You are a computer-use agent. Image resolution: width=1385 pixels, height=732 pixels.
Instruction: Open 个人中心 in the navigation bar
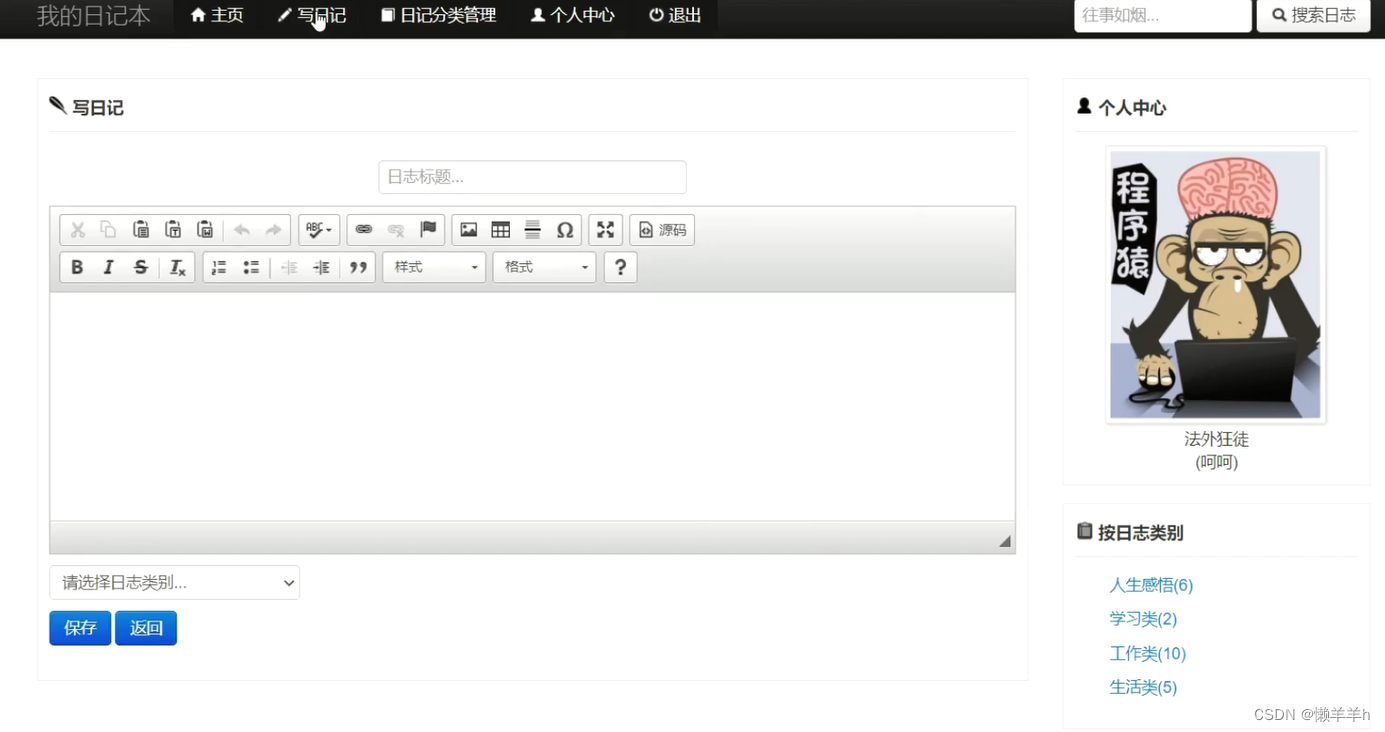(x=573, y=15)
